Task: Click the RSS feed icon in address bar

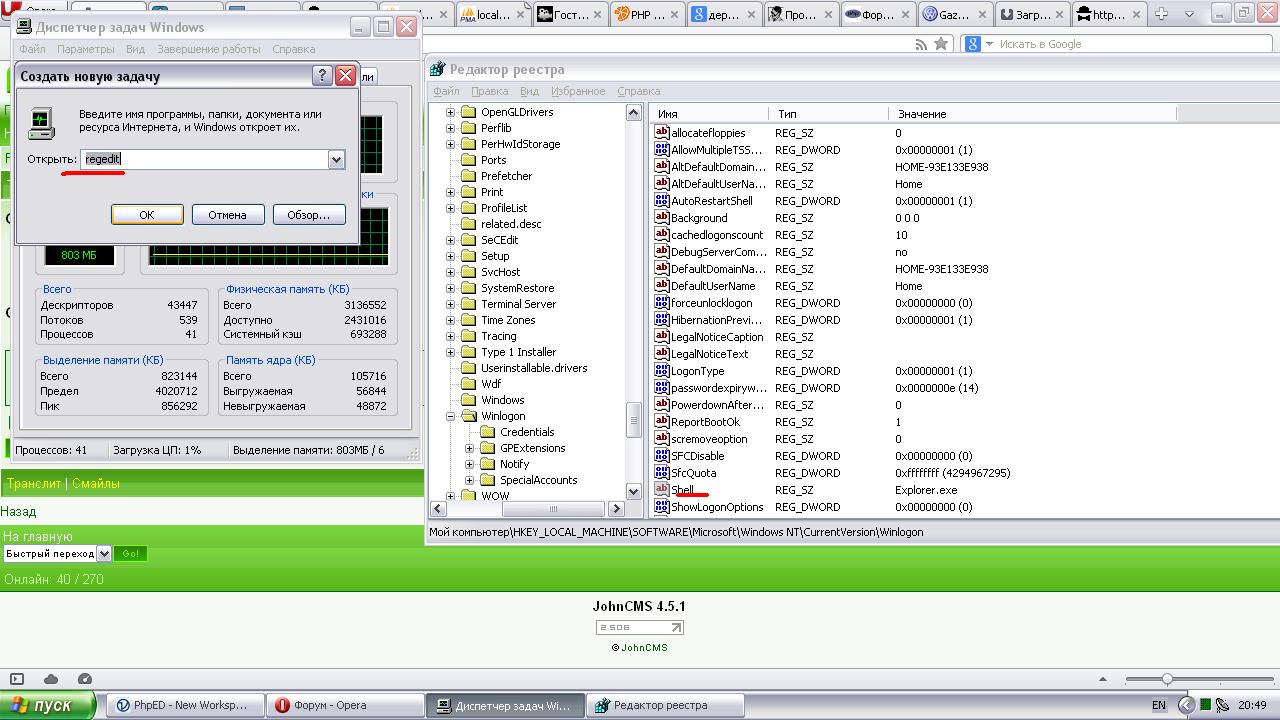Action: 921,44
